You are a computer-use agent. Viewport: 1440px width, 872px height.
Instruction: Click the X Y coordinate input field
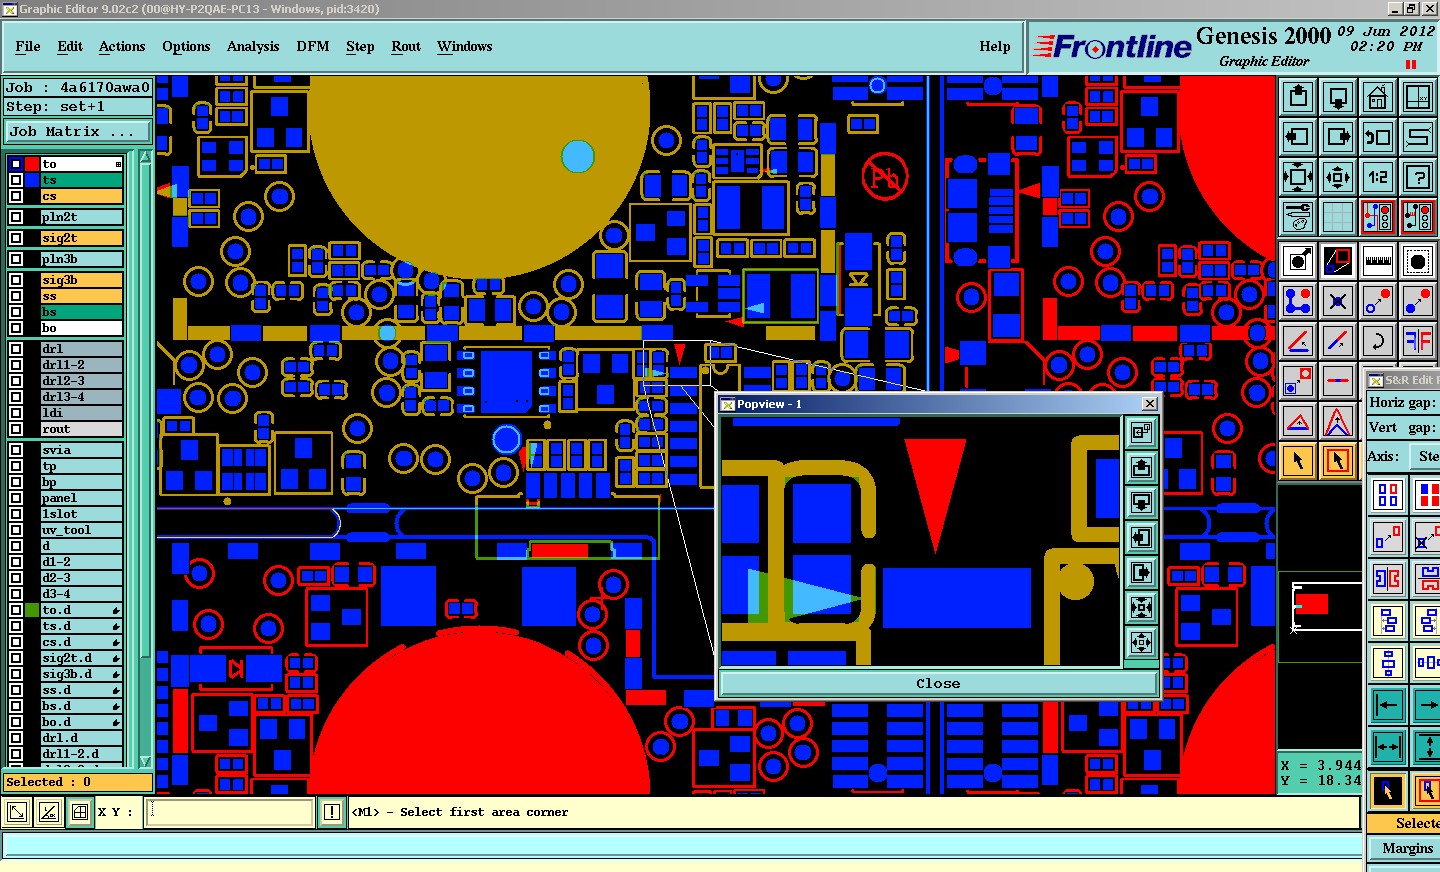tap(230, 812)
